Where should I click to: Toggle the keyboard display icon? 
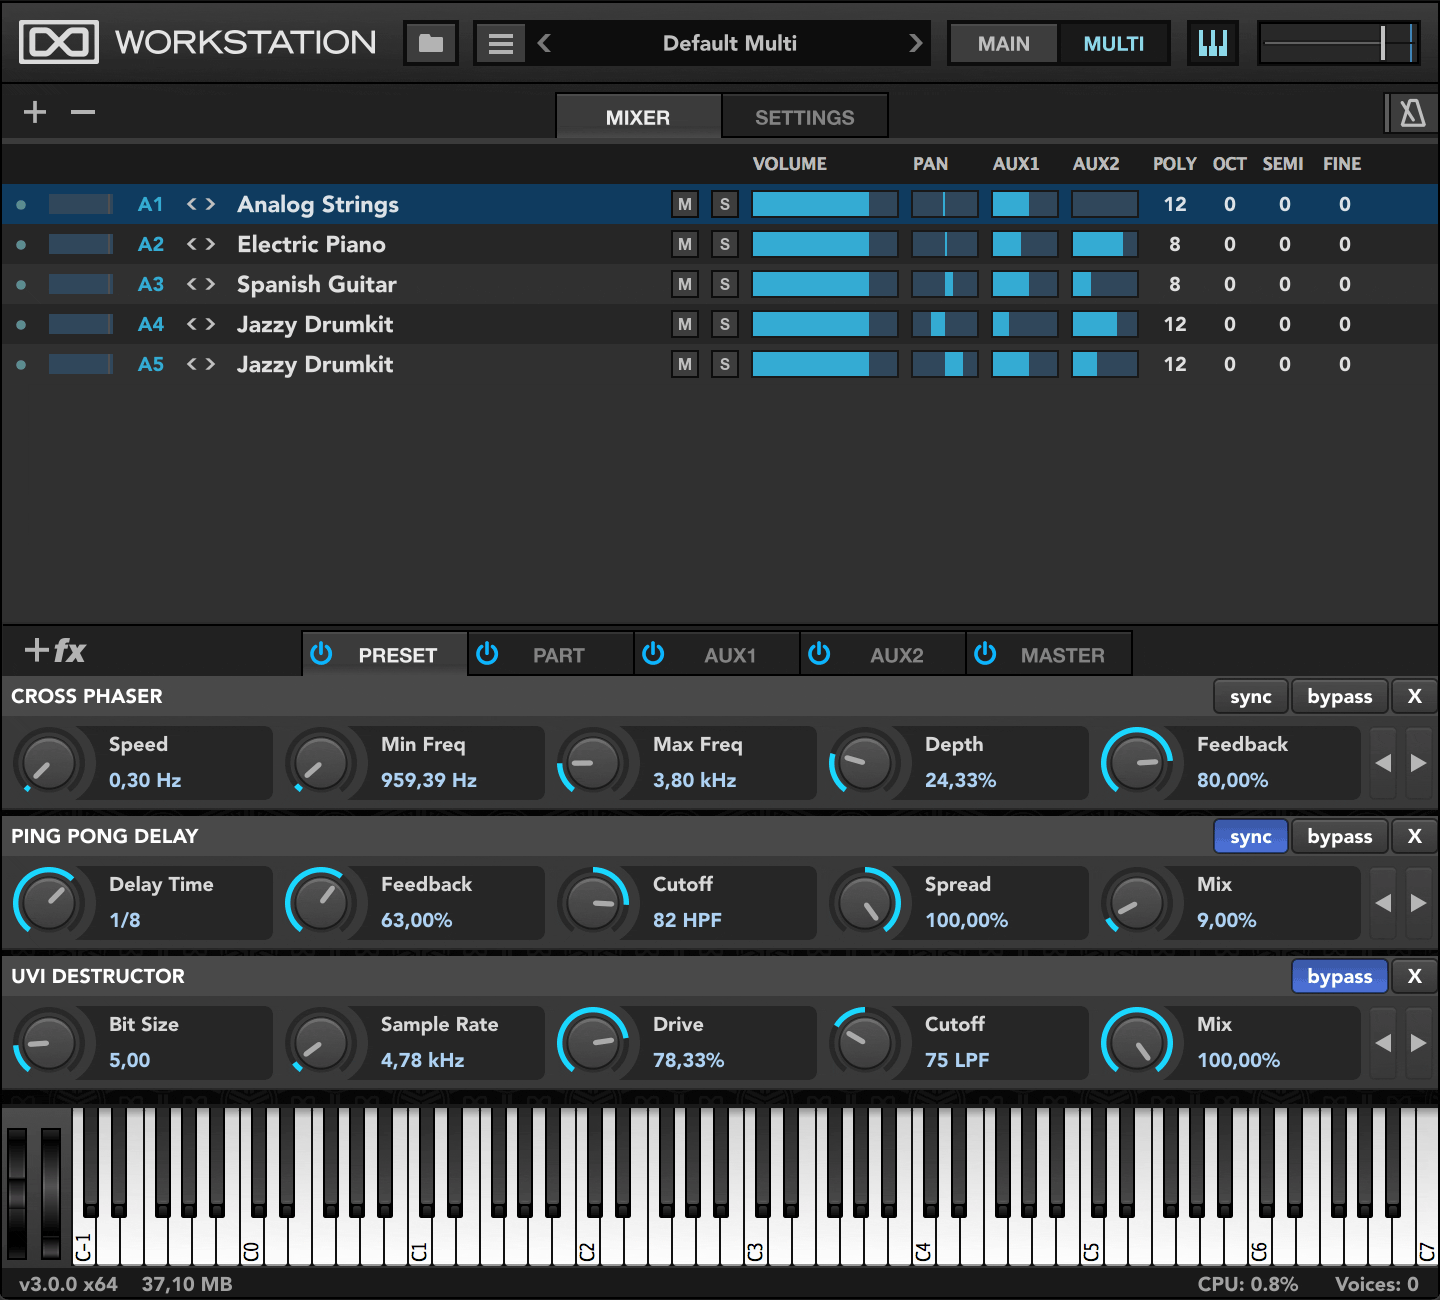1212,43
